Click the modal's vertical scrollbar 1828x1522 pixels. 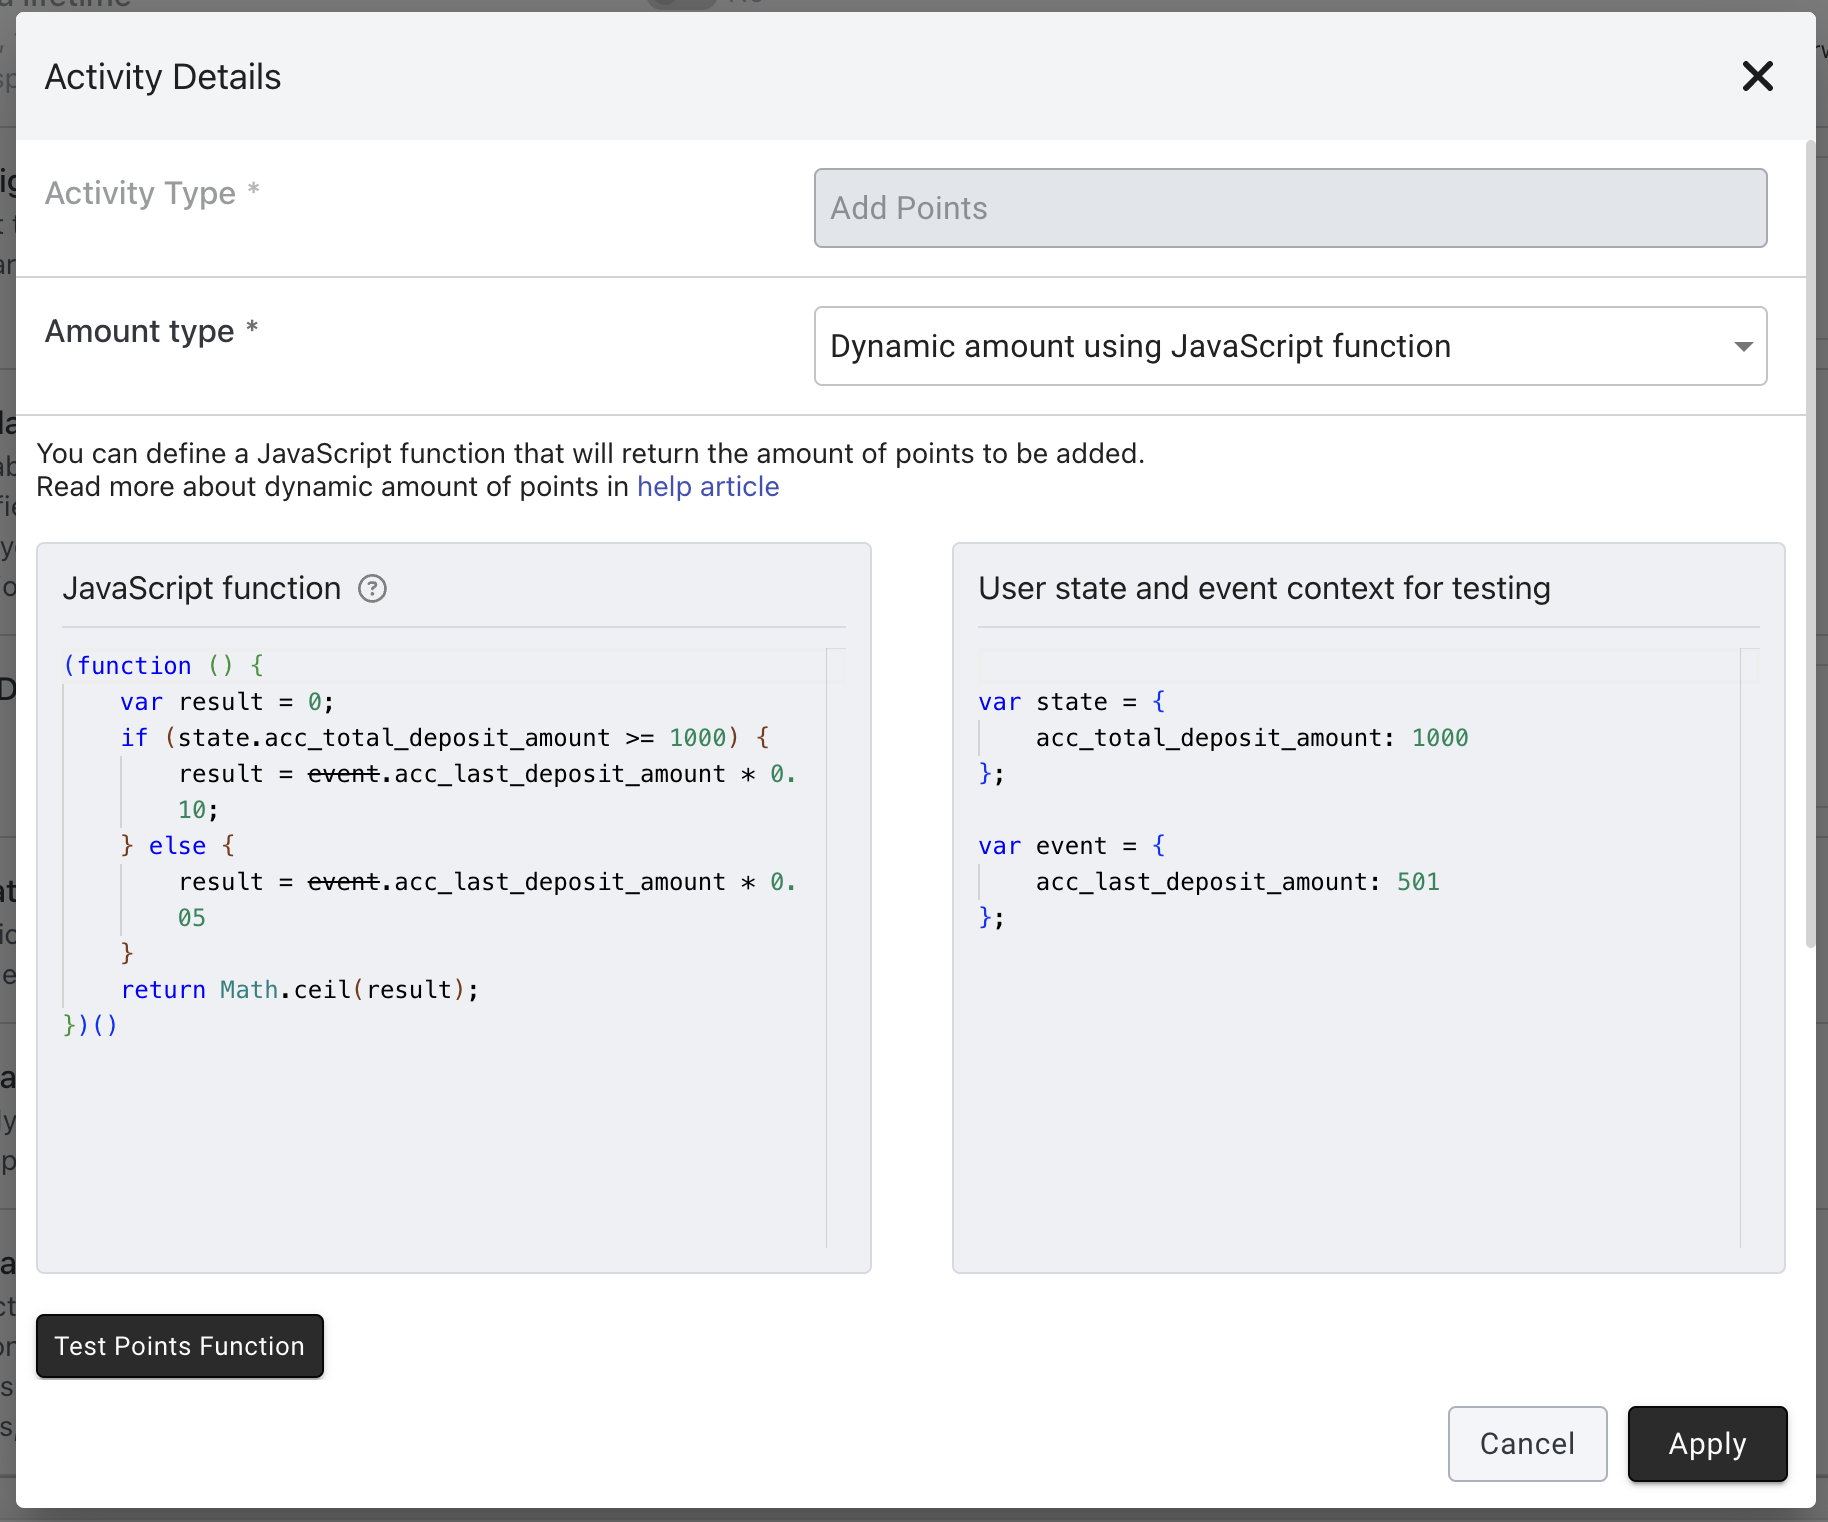coord(1809,545)
